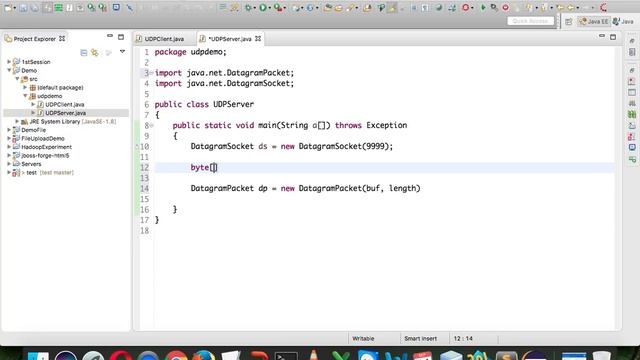Open the Project Explorer view menu
Image resolution: width=640 pixels, height=360 pixels.
click(x=122, y=52)
